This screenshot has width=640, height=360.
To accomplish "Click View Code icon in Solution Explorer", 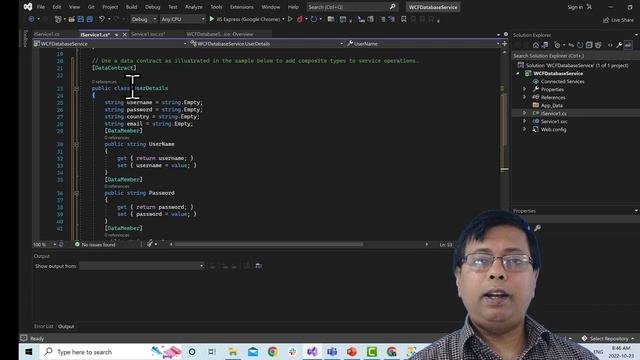I will point(610,45).
